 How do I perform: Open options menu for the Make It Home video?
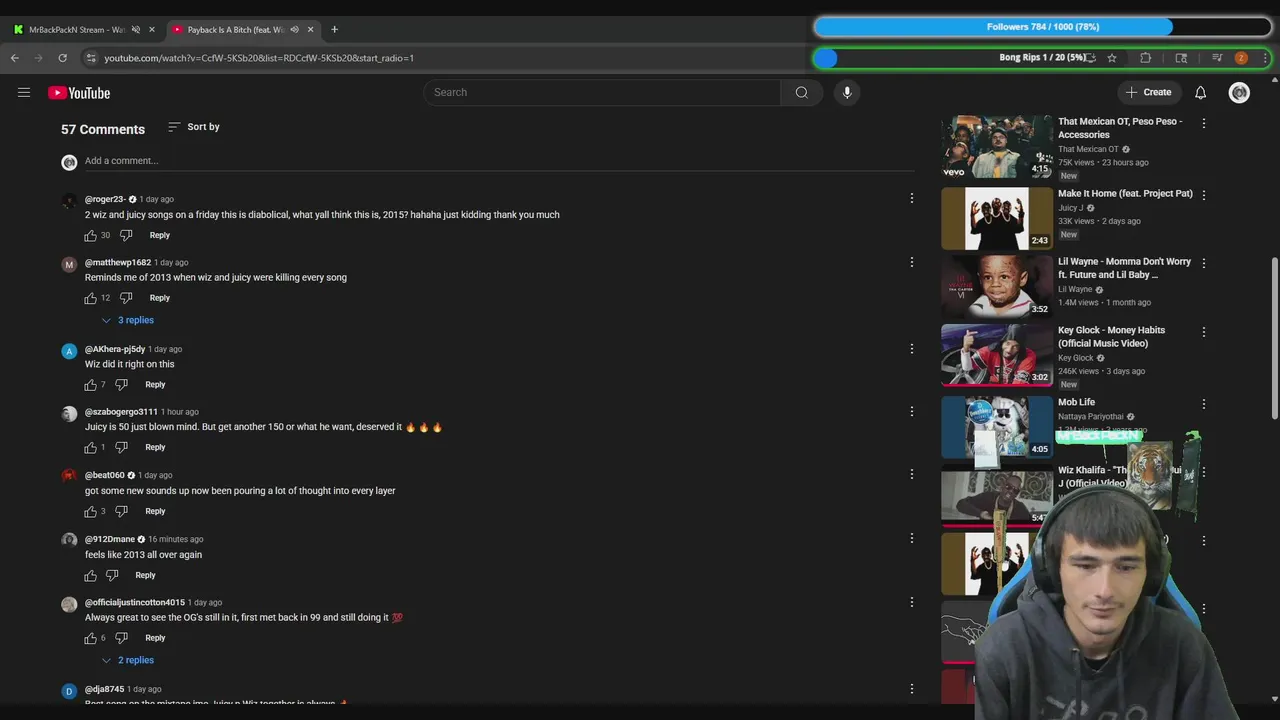tap(1203, 195)
